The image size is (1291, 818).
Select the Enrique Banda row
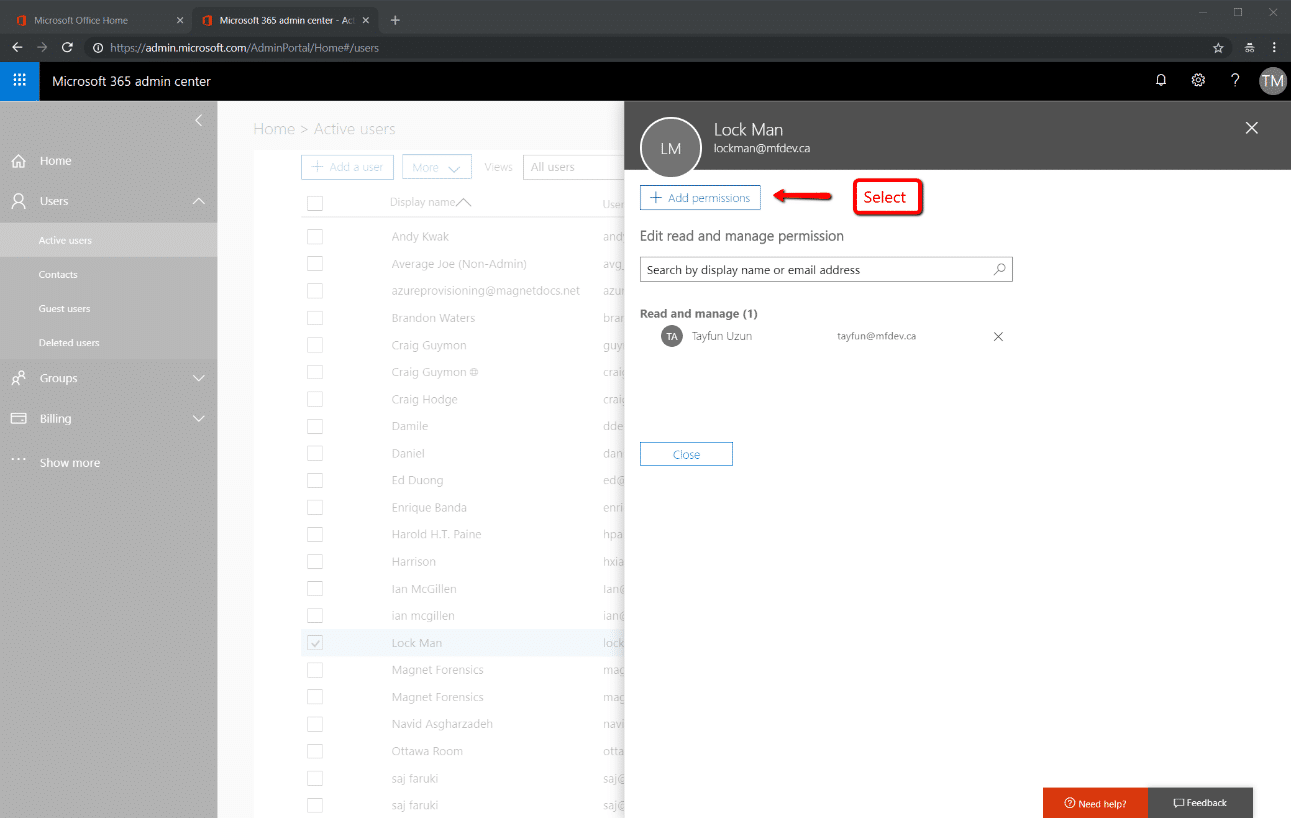[463, 507]
